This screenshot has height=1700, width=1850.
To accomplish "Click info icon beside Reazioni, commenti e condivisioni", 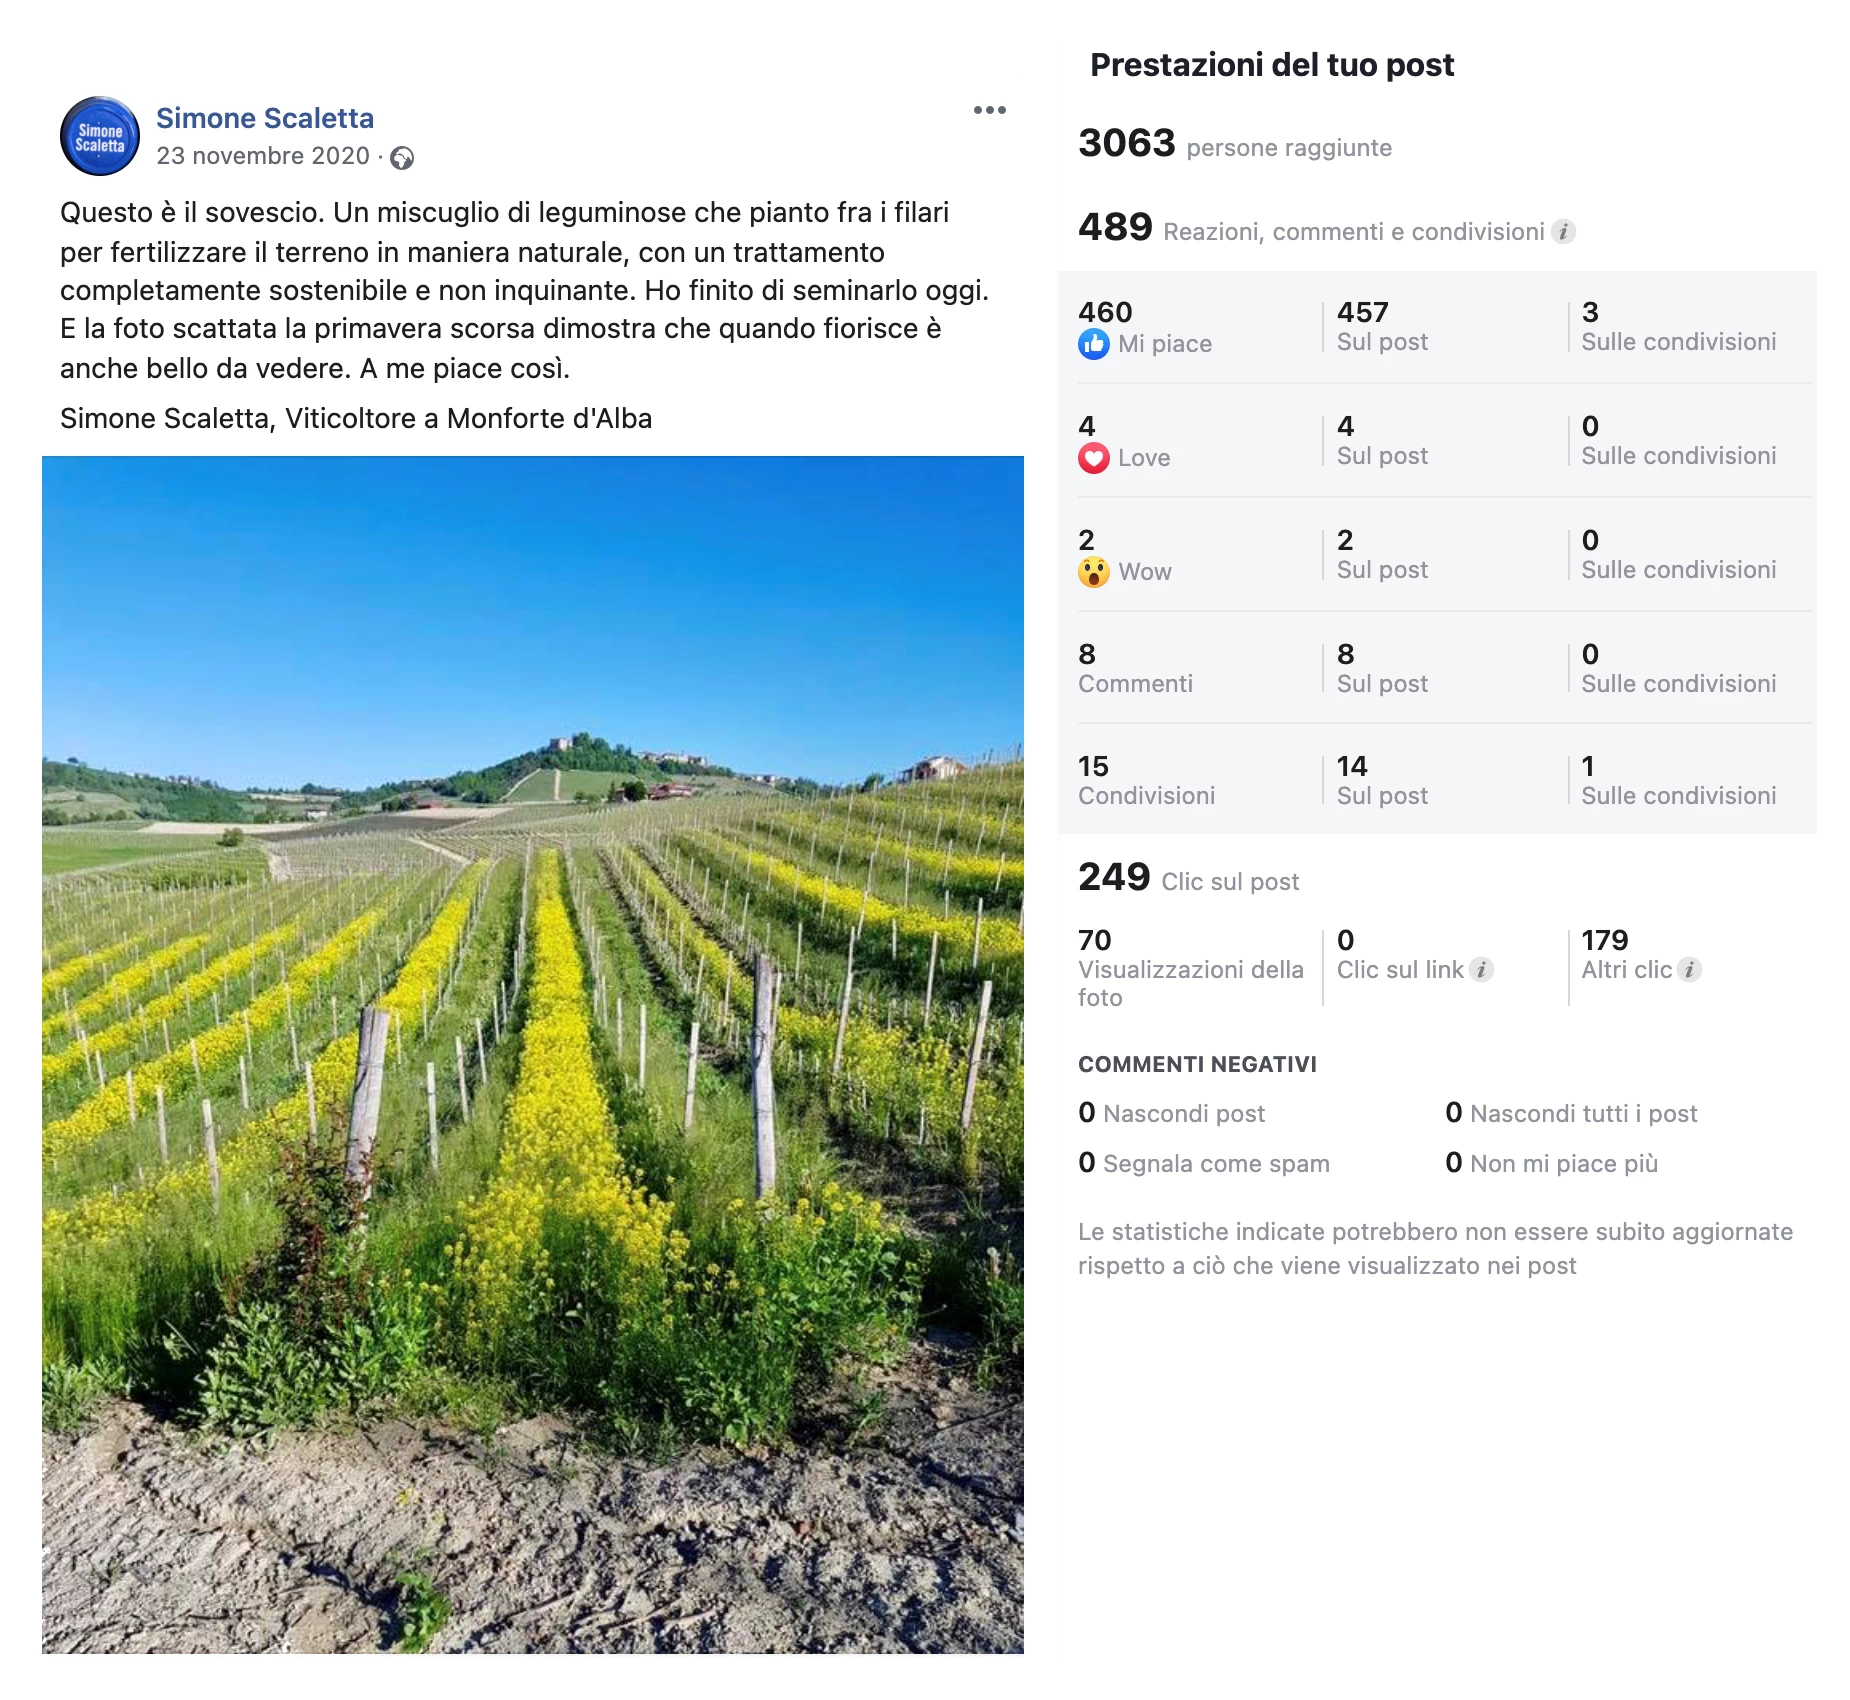I will 1563,232.
